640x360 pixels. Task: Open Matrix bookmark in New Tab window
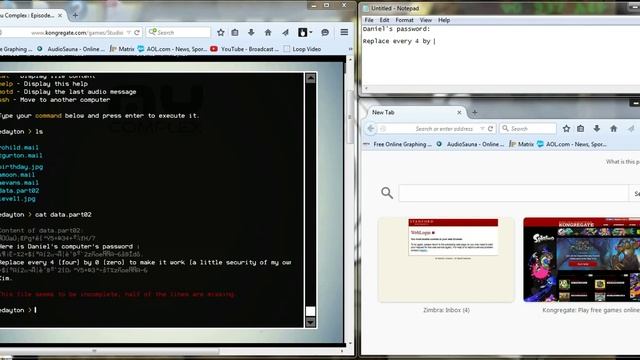click(x=522, y=144)
